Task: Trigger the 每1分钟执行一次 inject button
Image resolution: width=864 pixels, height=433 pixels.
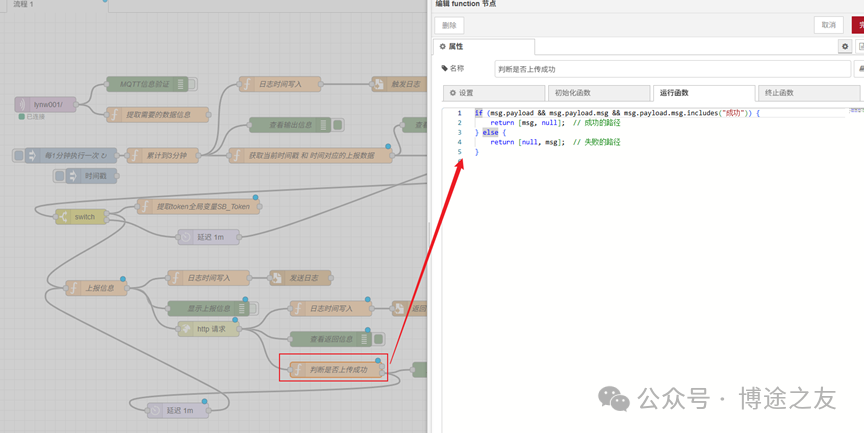Action: (x=19, y=155)
